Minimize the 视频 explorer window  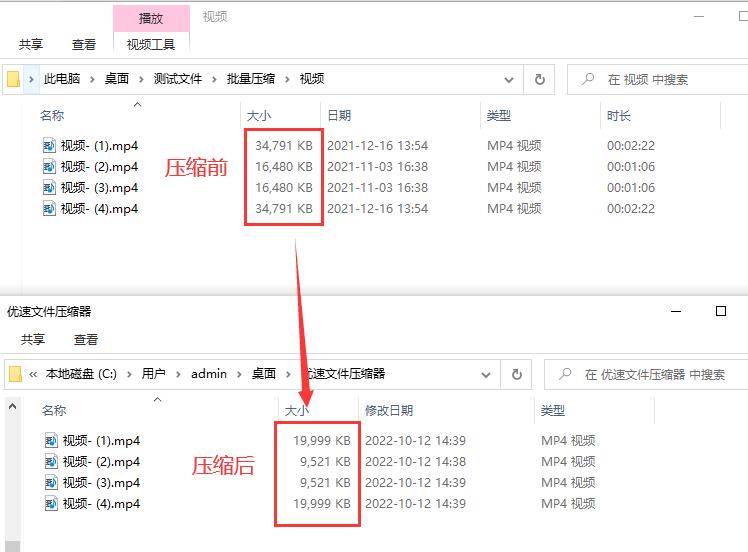point(699,17)
